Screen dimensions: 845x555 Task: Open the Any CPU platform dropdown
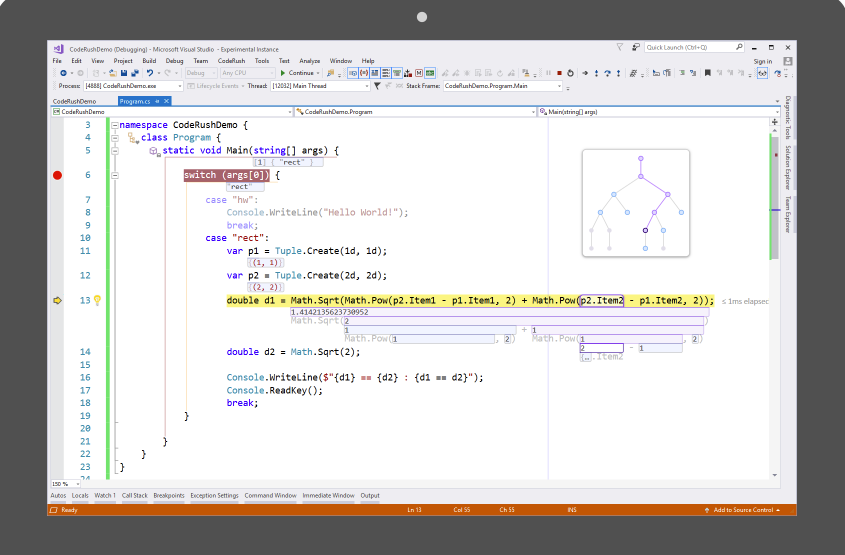click(x=247, y=73)
